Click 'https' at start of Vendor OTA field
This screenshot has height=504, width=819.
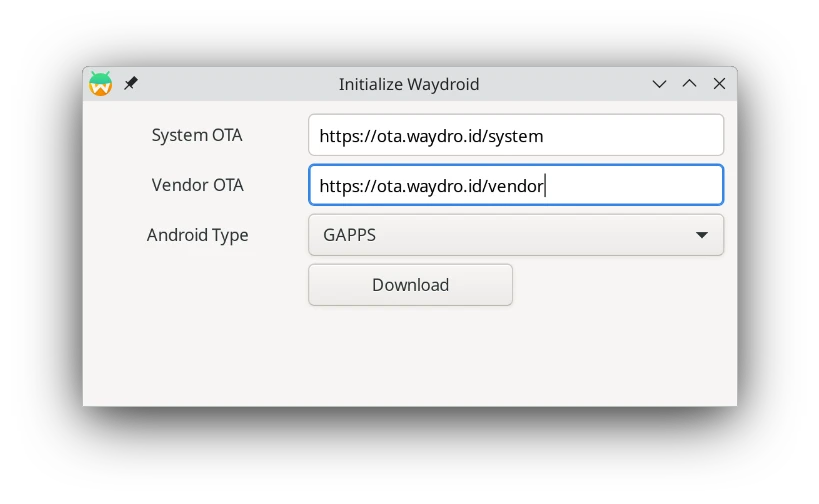(338, 186)
